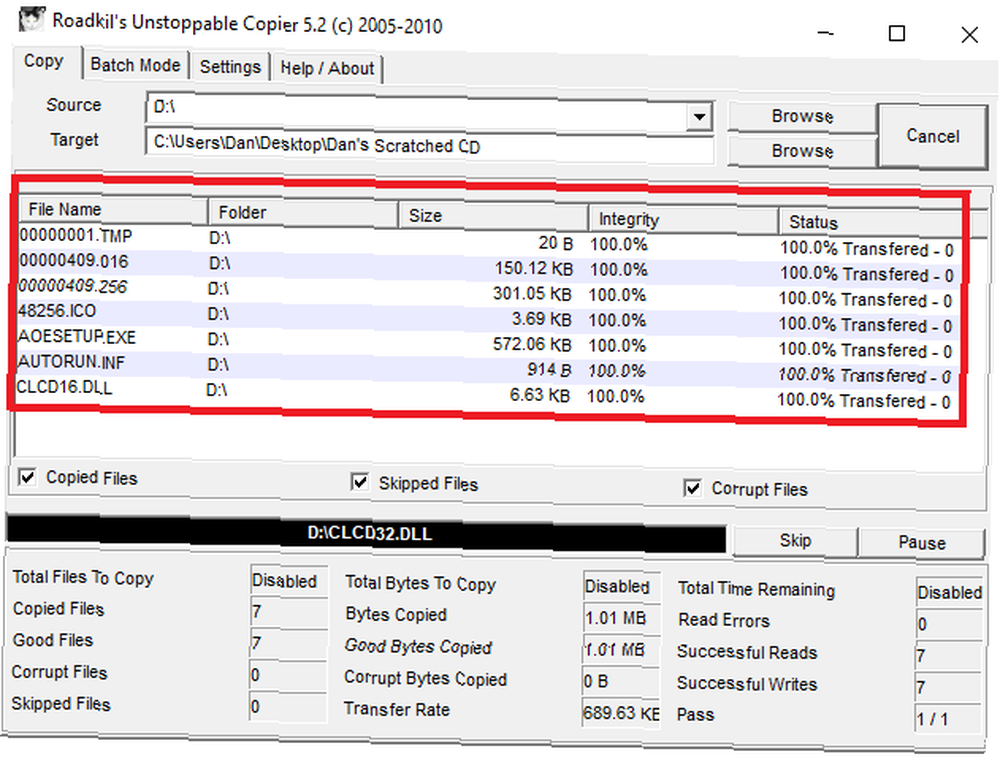
Task: Click the Transfer Rate value 689.63 KB
Action: click(x=621, y=713)
